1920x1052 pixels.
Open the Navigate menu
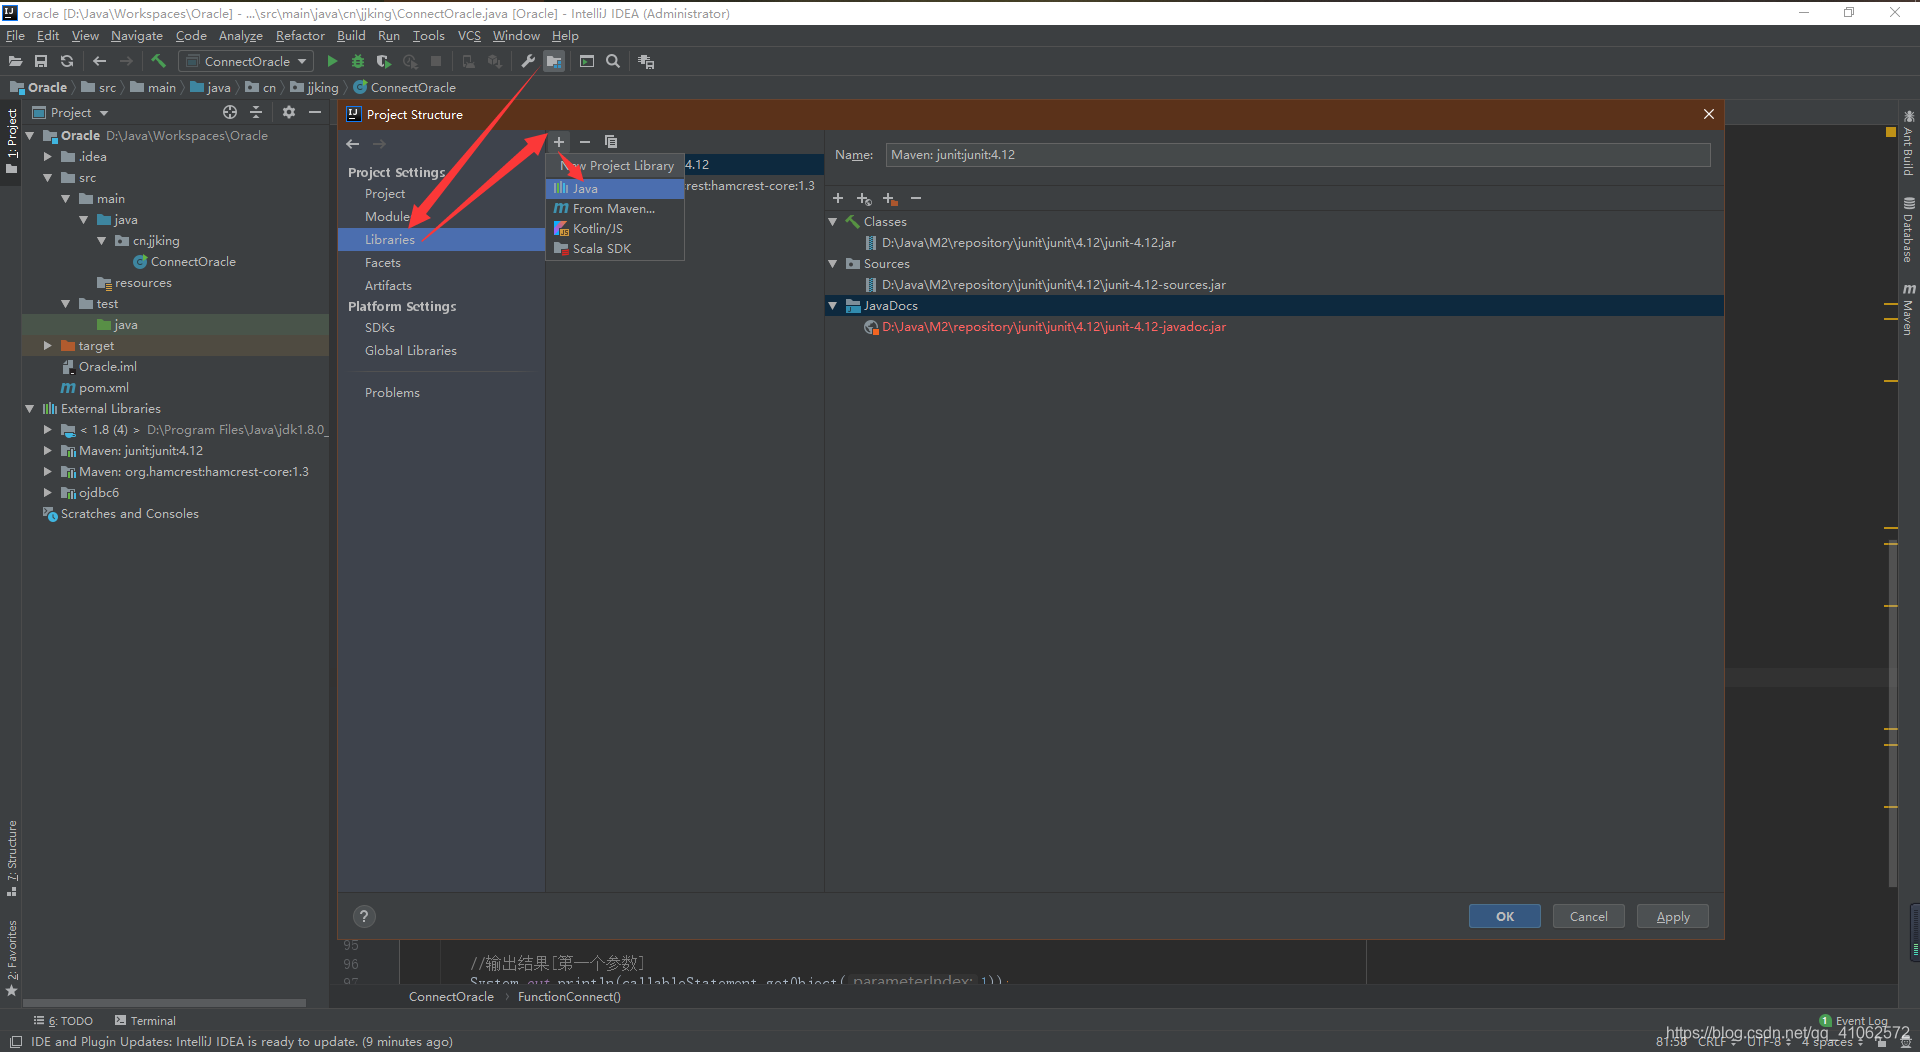click(136, 35)
